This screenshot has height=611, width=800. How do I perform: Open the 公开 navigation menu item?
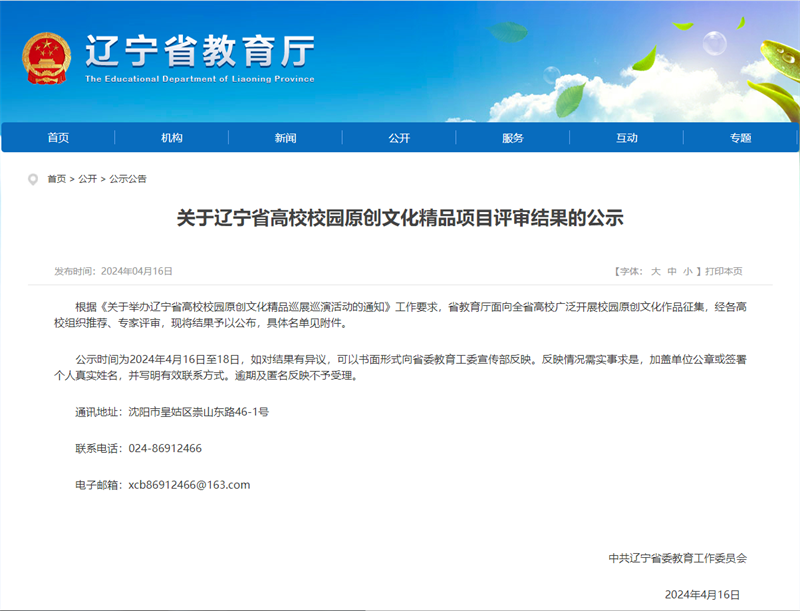(399, 138)
